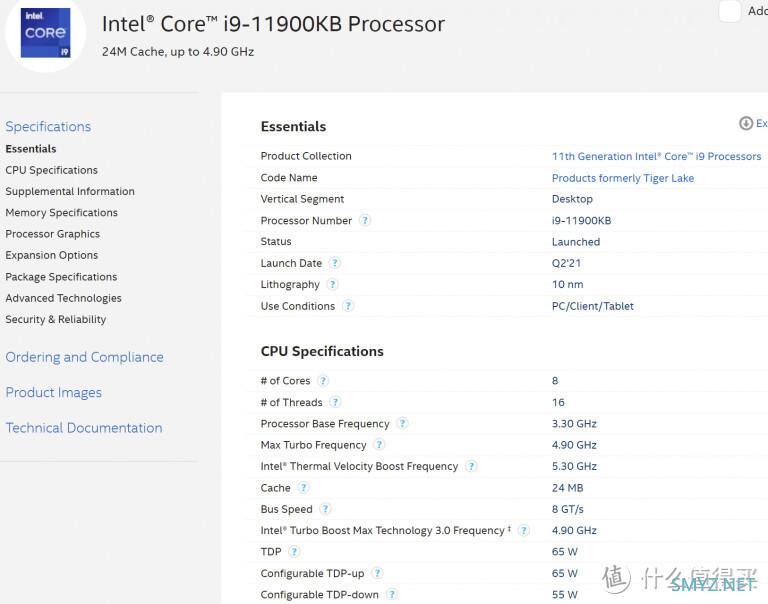Open Technical Documentation link
This screenshot has height=604, width=768.
84,428
